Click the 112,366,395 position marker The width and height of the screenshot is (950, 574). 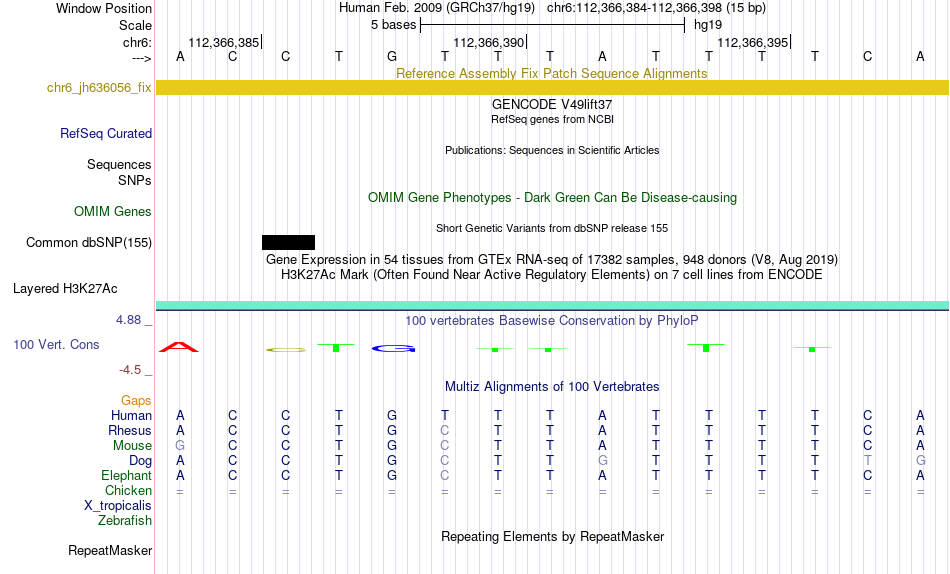(754, 42)
